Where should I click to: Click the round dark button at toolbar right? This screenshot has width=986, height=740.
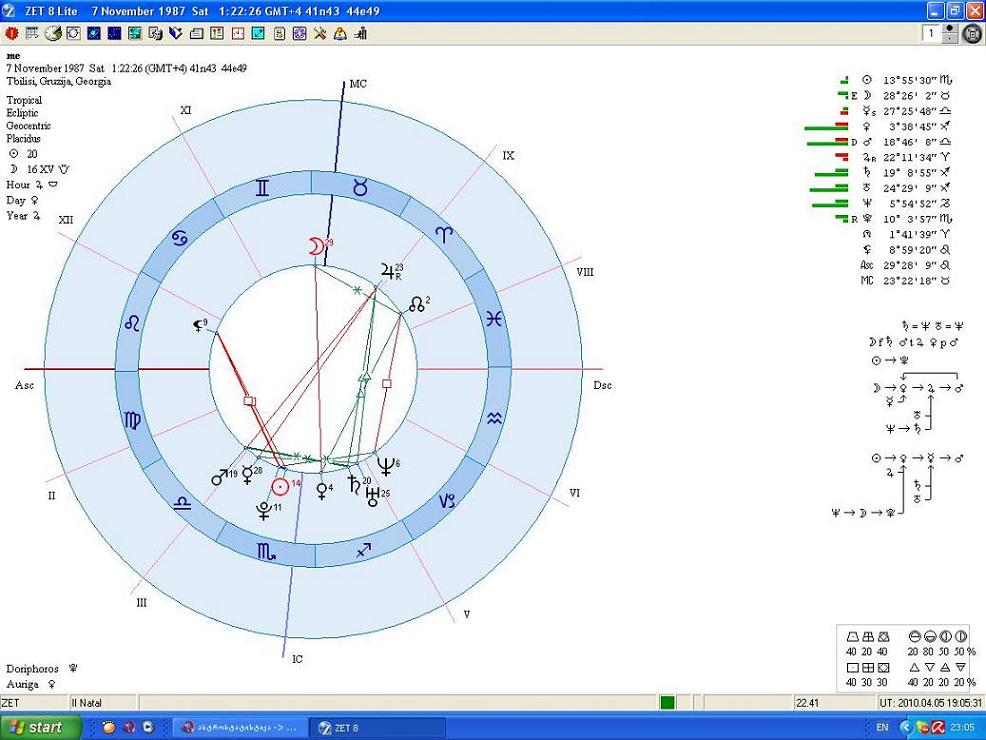pyautogui.click(x=972, y=34)
